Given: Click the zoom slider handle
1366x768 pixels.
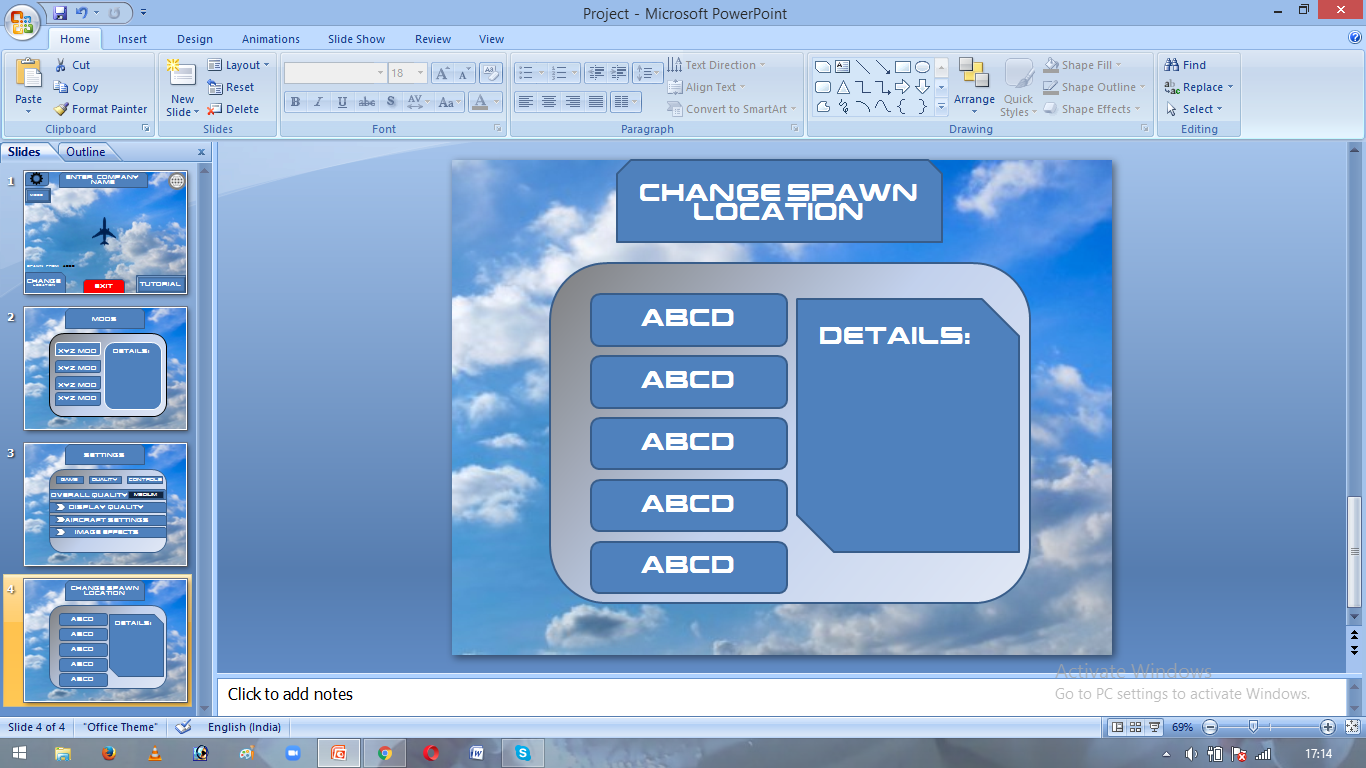Looking at the screenshot, I should (1253, 727).
